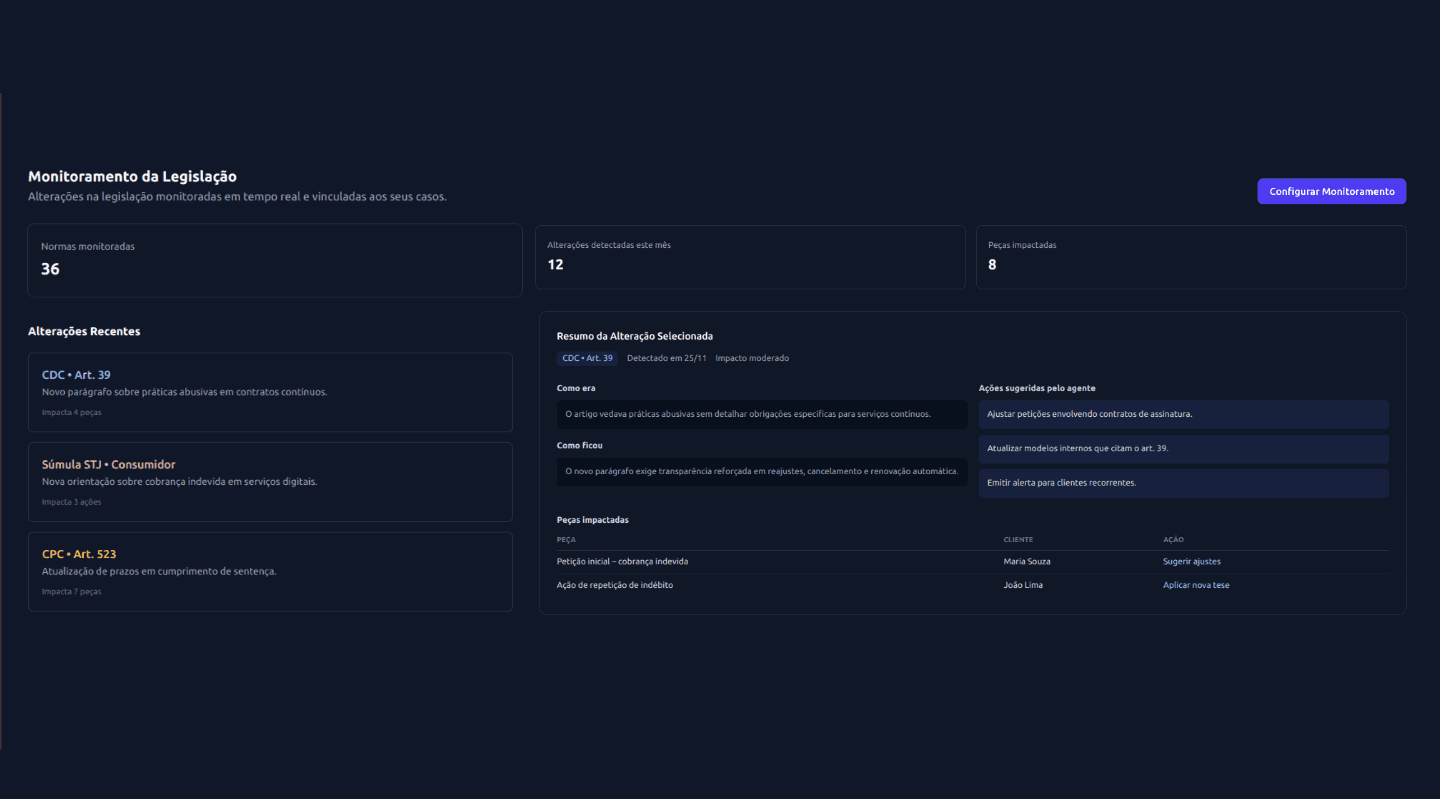1440x799 pixels.
Task: Click the Alterações detectadas este mês card
Action: [x=750, y=257]
